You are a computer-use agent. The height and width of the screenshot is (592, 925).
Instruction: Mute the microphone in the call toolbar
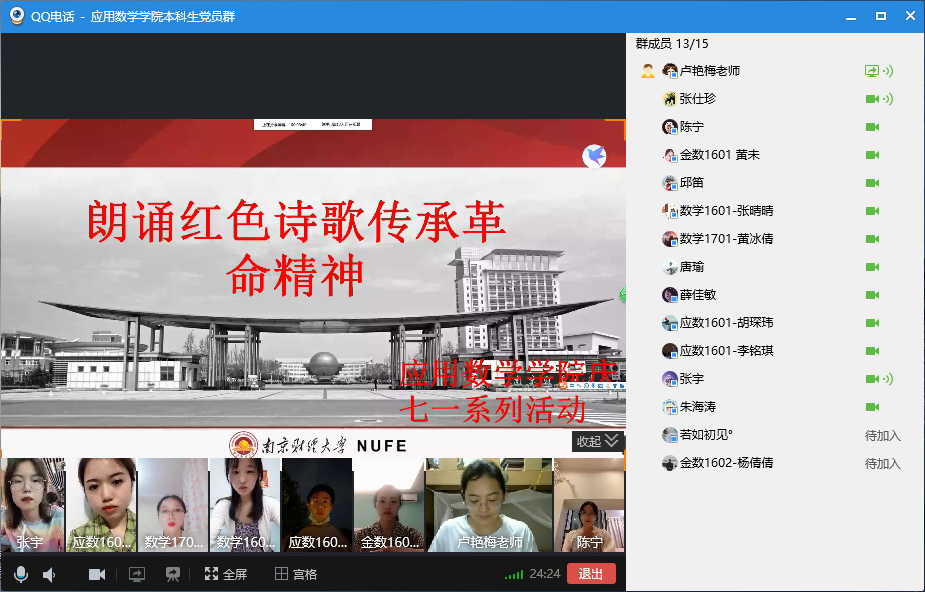(x=20, y=574)
